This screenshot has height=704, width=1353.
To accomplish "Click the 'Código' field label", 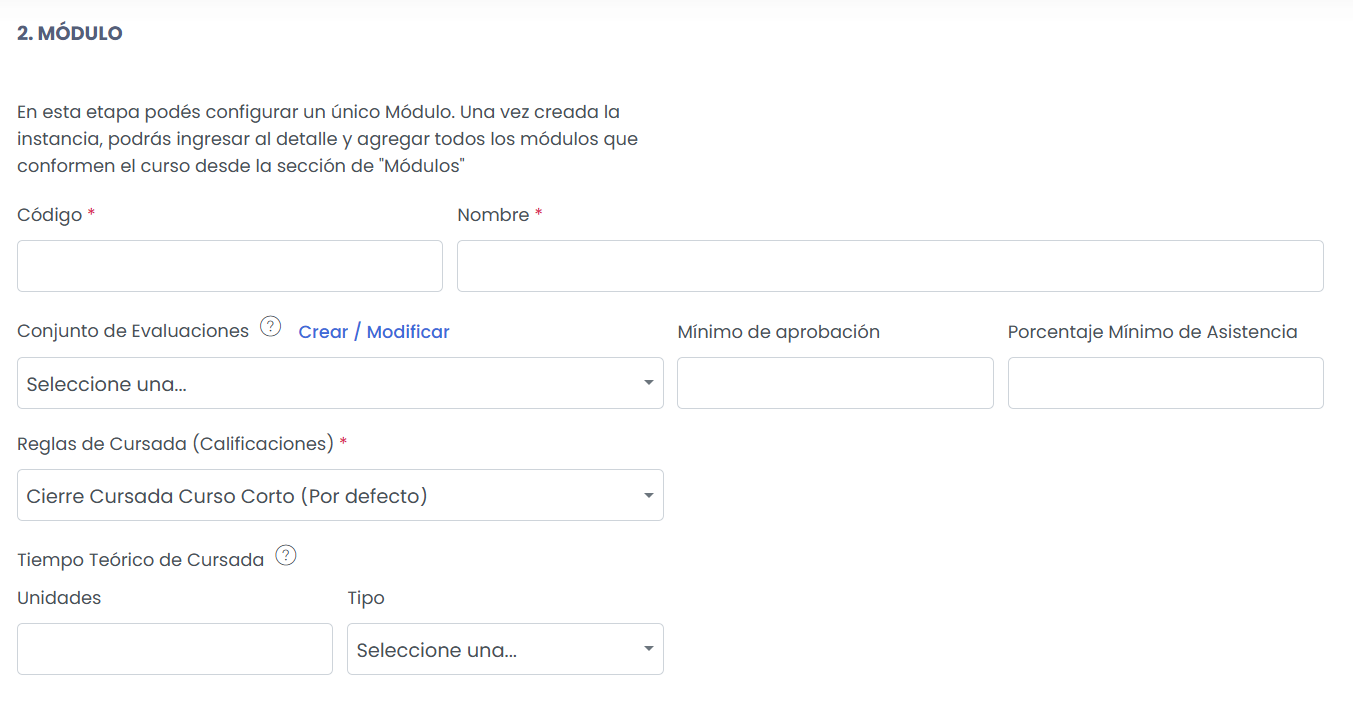I will tap(49, 215).
